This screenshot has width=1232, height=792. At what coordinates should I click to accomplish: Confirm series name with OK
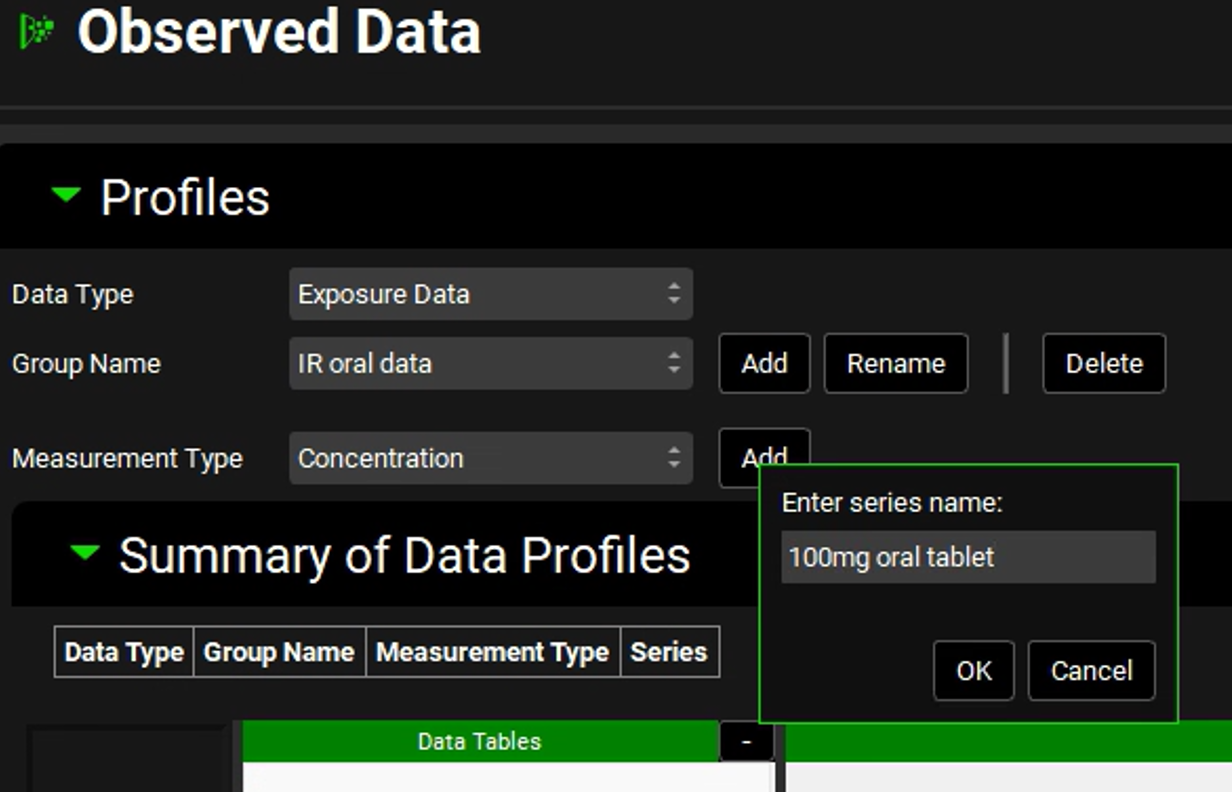coord(973,670)
